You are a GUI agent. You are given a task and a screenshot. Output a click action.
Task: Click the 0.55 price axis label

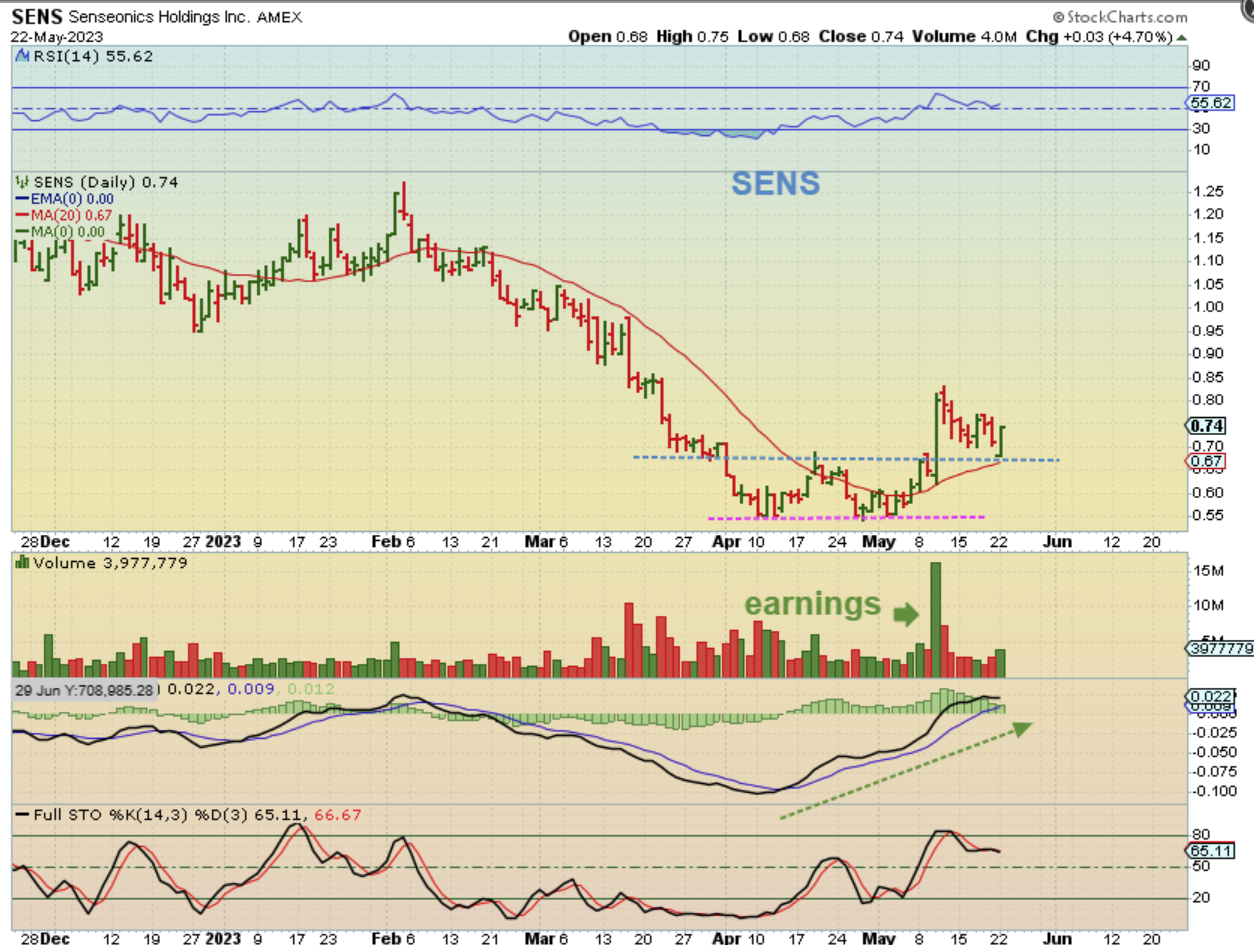point(1210,516)
